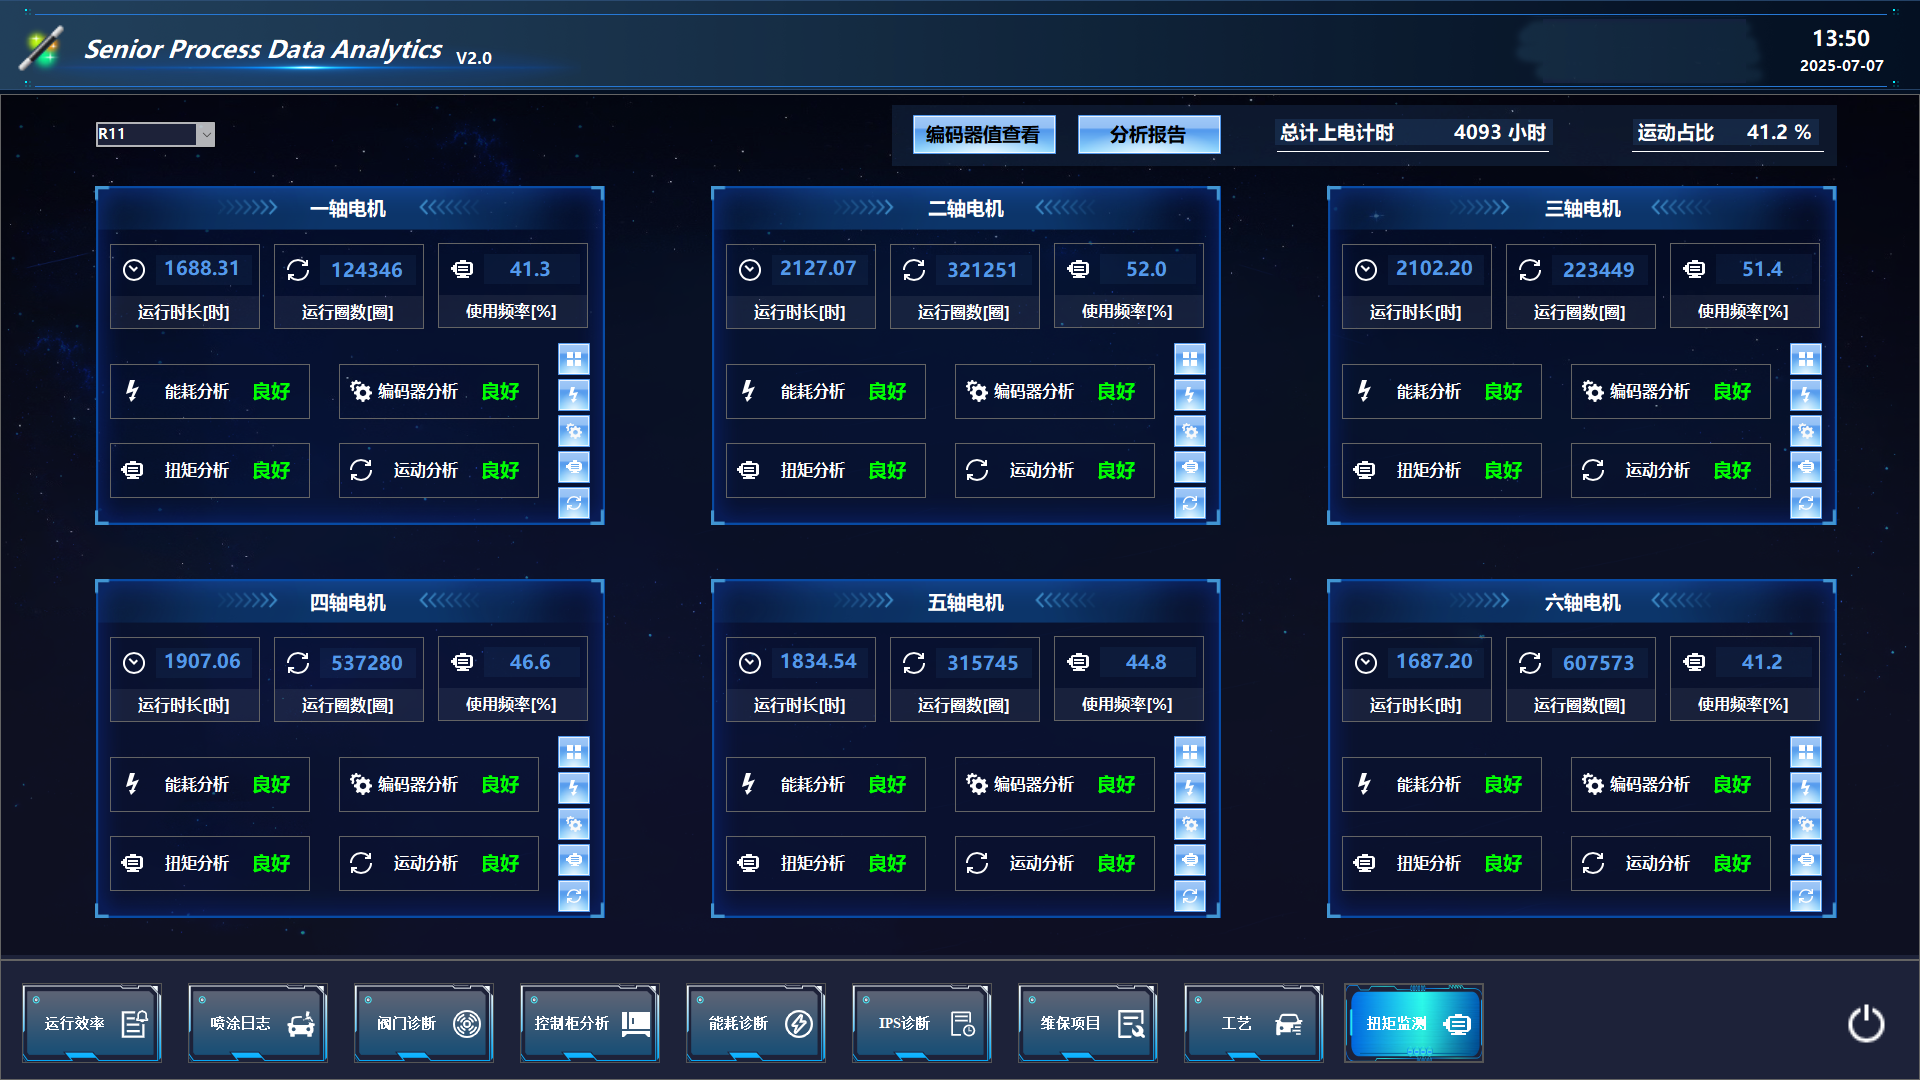
Task: Open the 分析报告 analysis report
Action: 1148,134
